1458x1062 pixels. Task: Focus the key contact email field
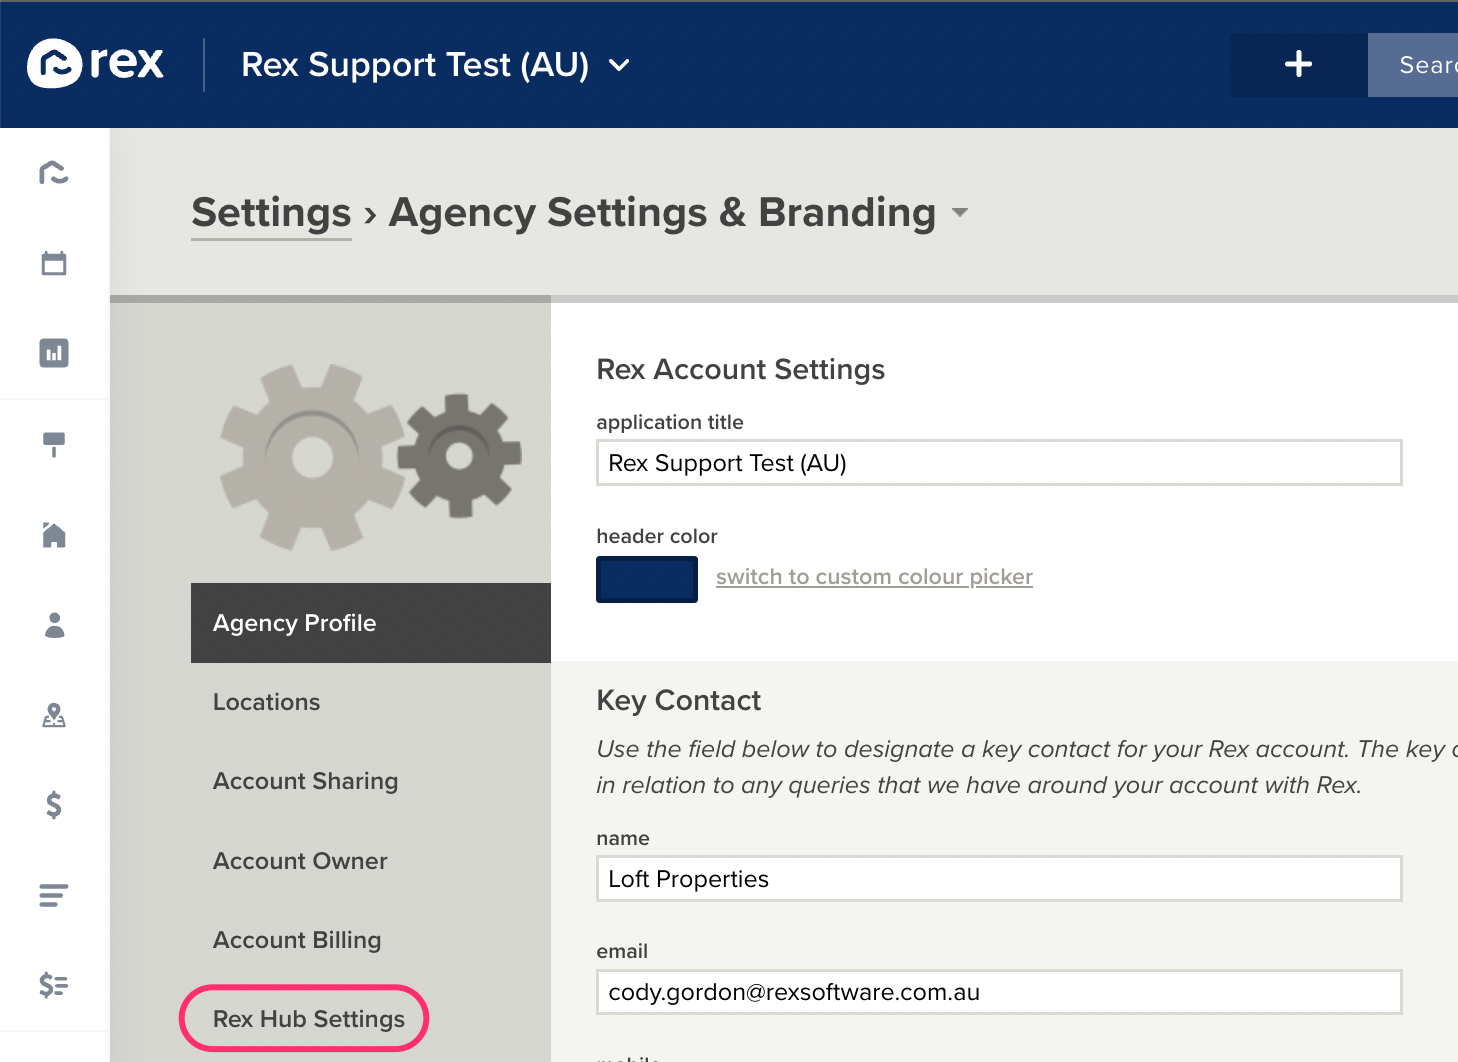999,992
